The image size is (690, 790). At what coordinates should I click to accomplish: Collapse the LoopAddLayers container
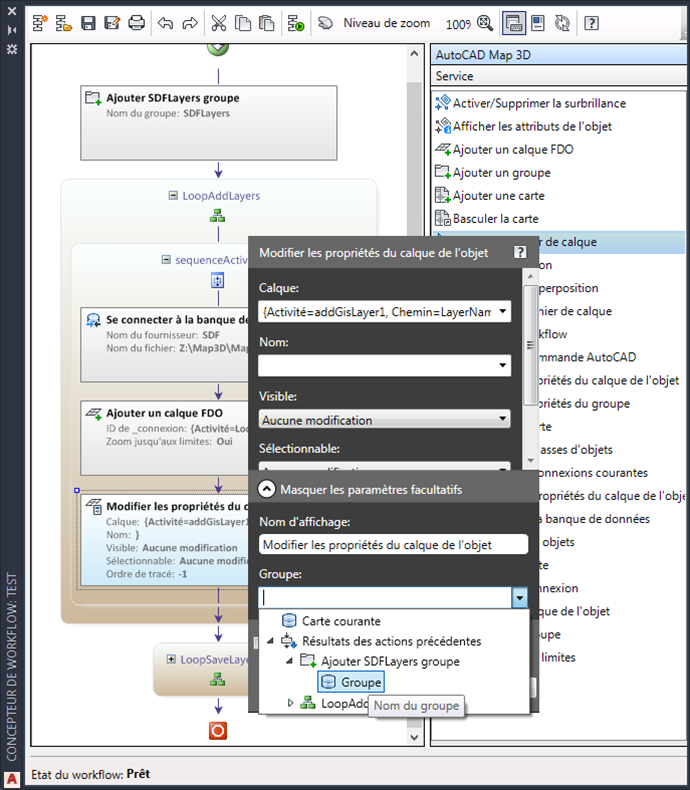coord(173,195)
